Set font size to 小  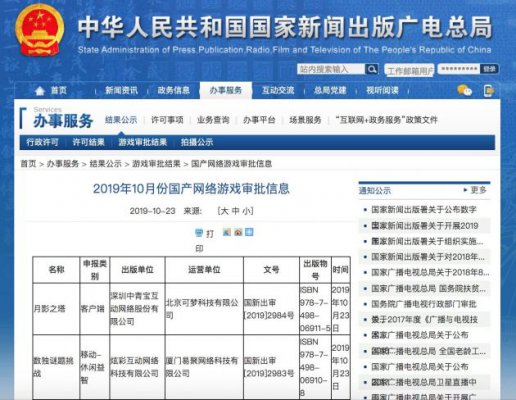[247, 211]
